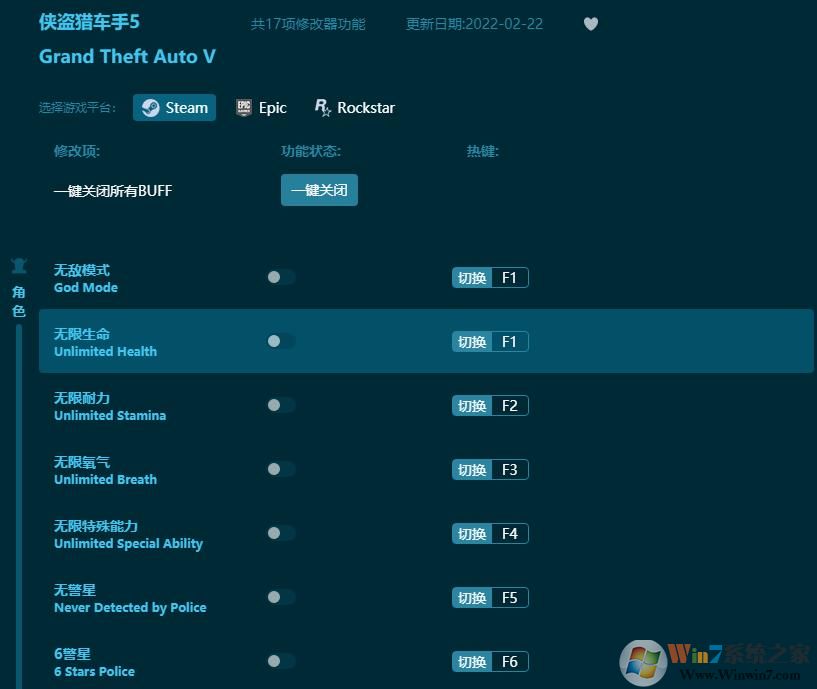Select the Epic platform tab
The height and width of the screenshot is (689, 817).
pyautogui.click(x=261, y=108)
